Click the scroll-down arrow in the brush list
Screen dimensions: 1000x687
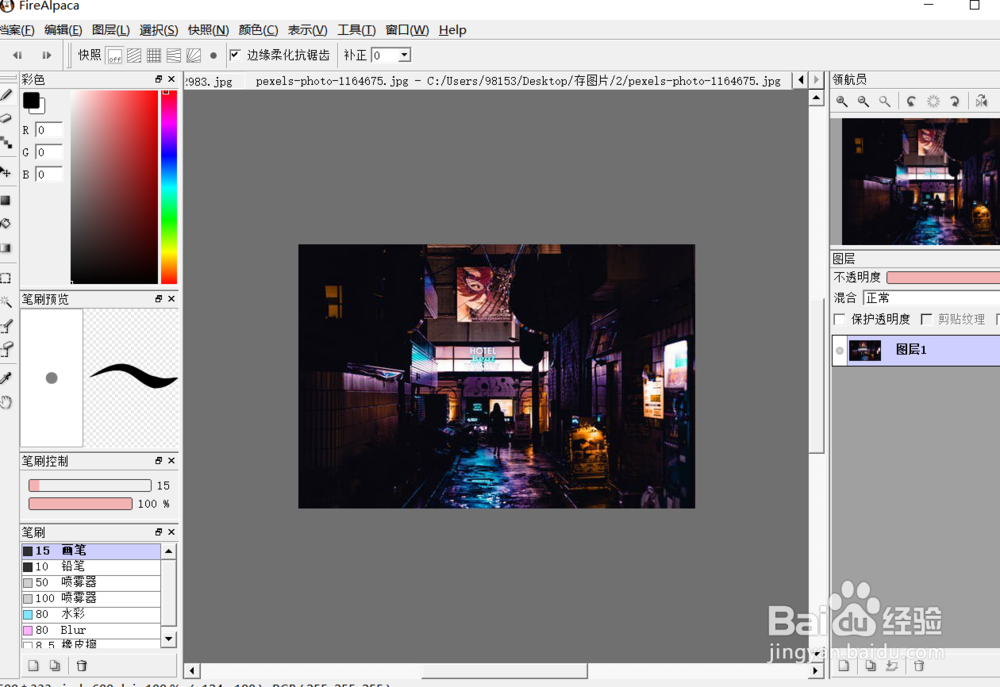[x=168, y=638]
